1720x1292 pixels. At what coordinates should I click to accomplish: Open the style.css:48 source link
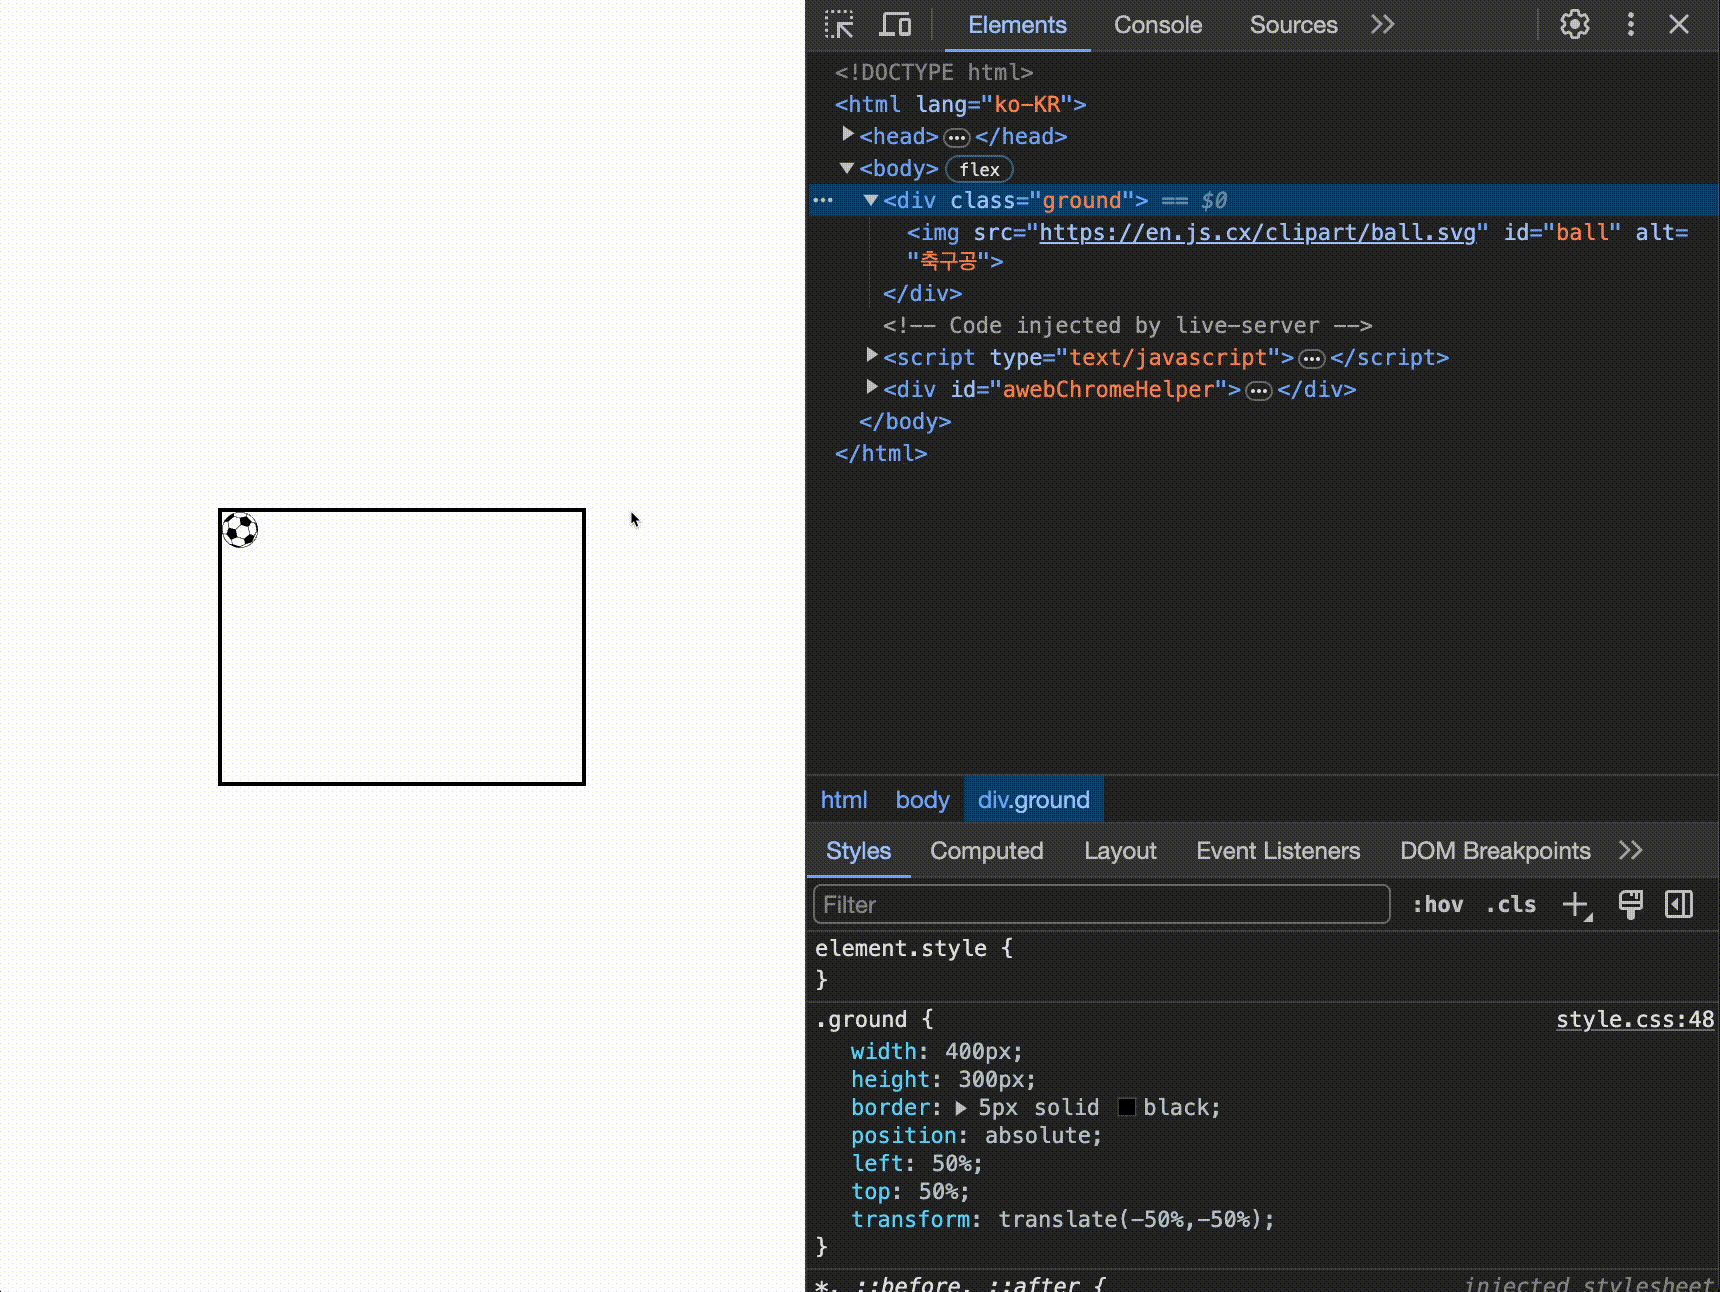tap(1635, 1020)
